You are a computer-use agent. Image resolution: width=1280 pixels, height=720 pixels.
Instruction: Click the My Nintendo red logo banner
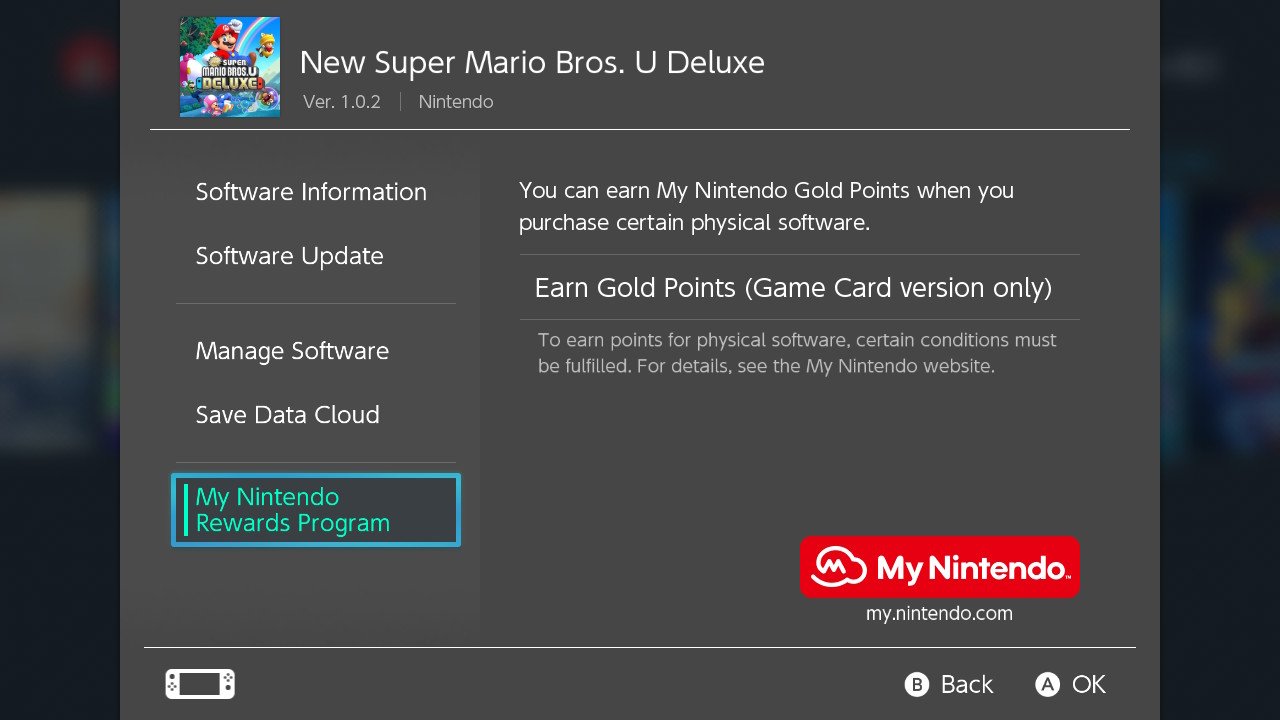pyautogui.click(x=939, y=567)
